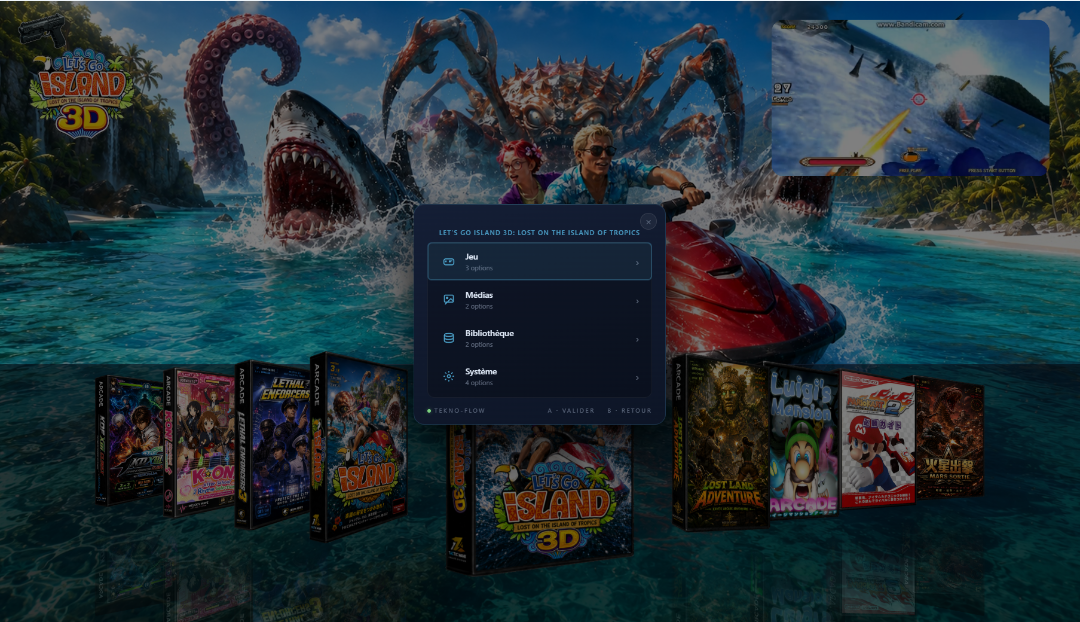Open the Jeu menu entry

539,262
